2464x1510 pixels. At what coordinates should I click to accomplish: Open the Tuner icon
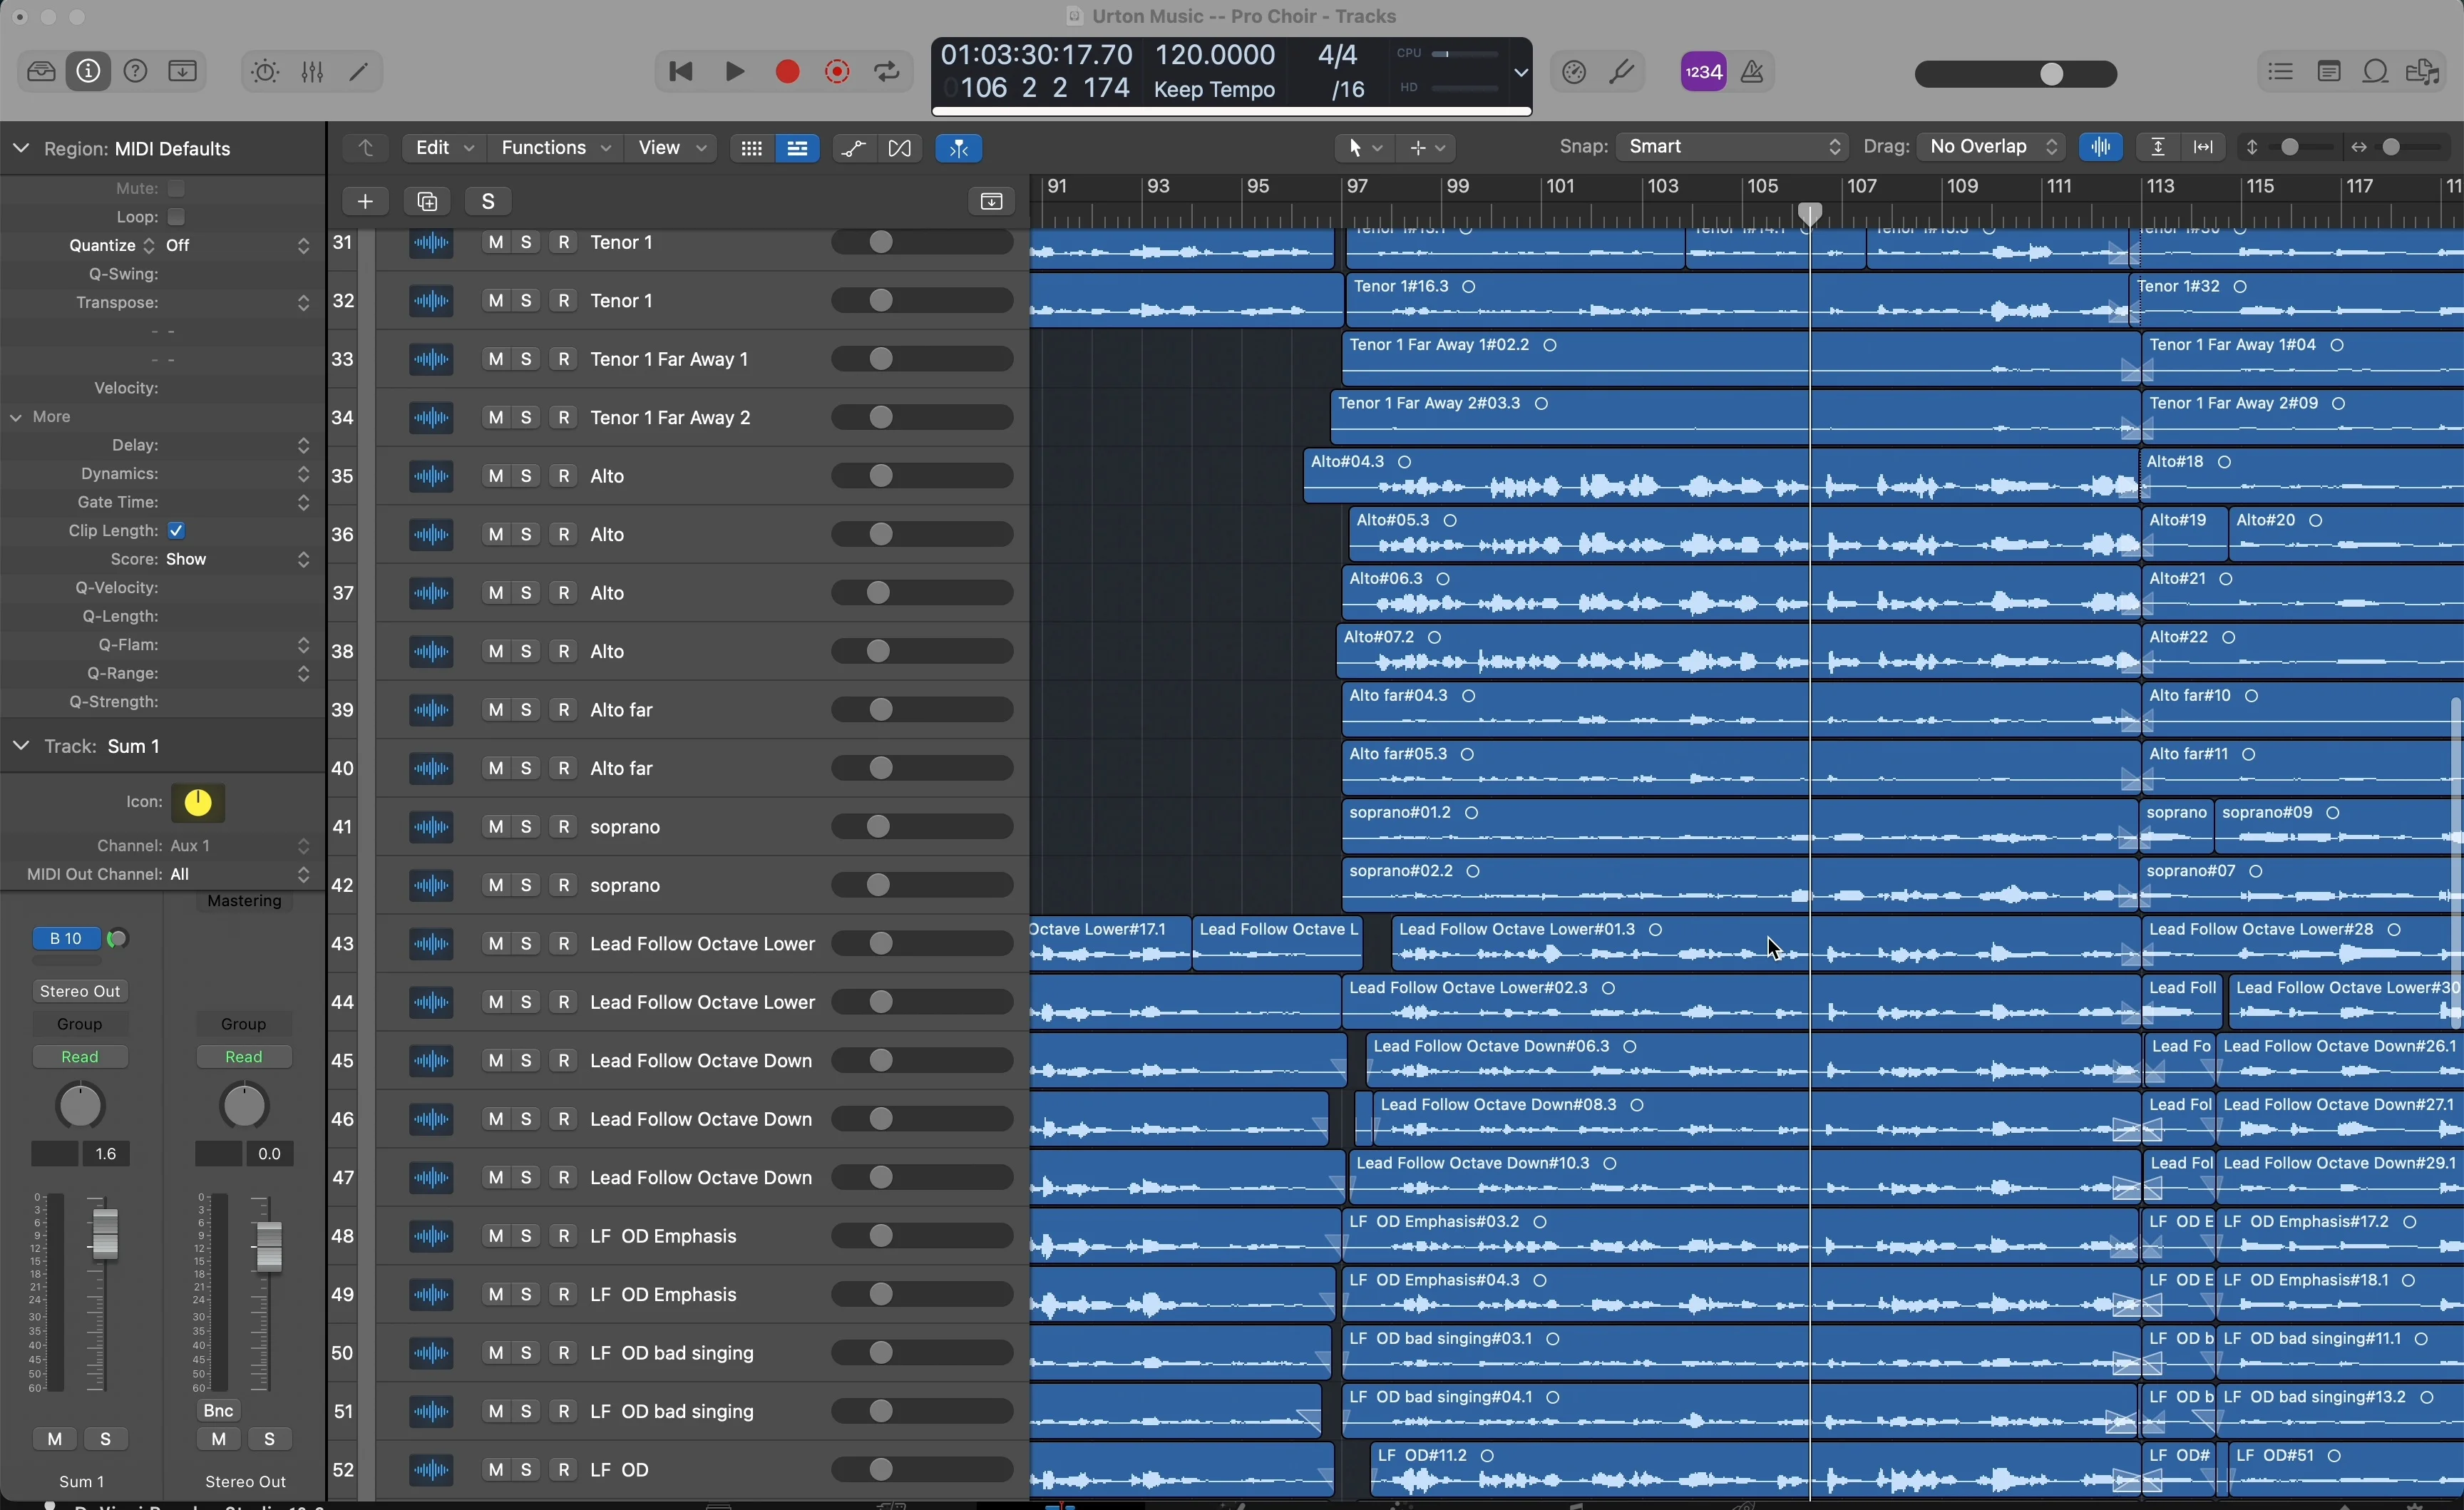click(1621, 72)
